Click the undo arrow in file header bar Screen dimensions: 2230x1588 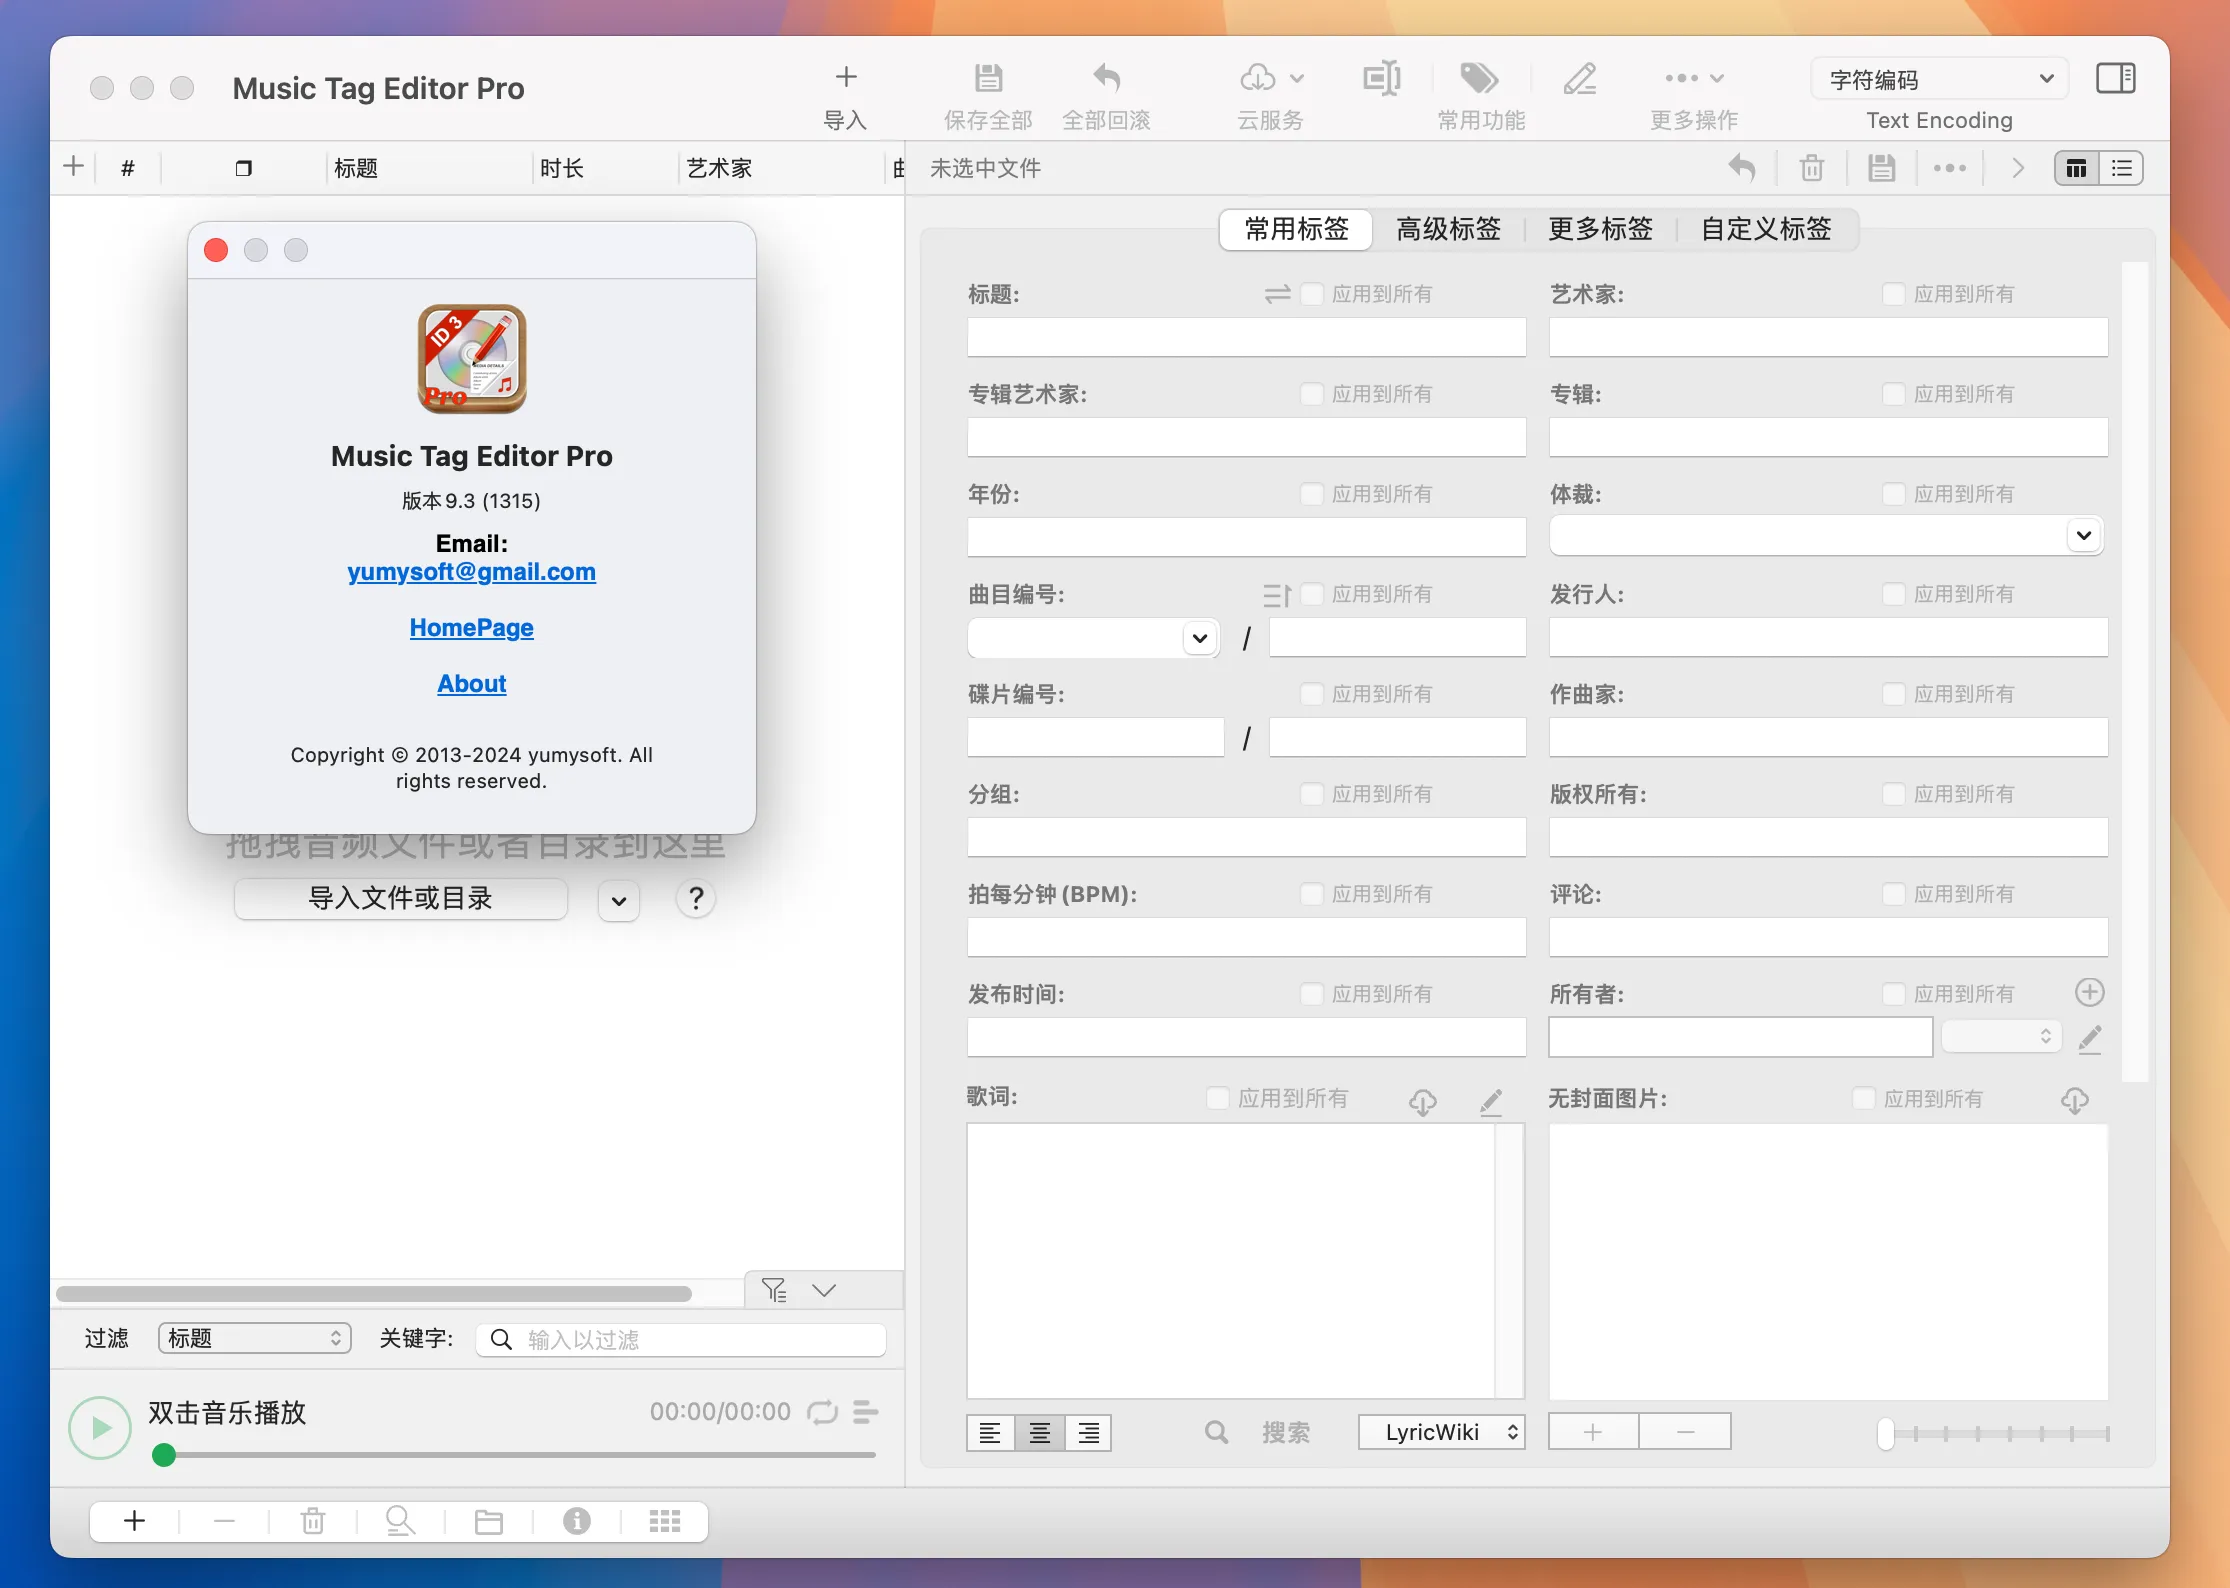[1742, 168]
